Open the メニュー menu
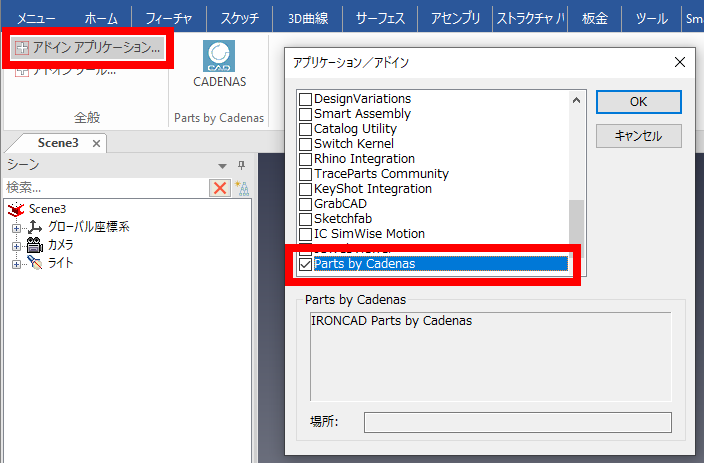 coord(36,19)
